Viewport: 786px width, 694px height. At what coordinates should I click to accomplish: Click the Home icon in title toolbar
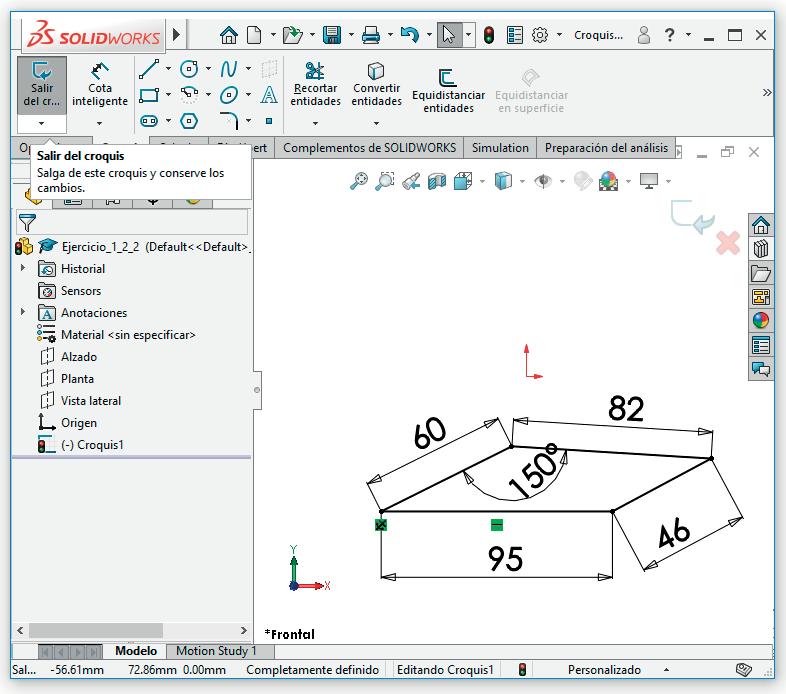pyautogui.click(x=229, y=35)
